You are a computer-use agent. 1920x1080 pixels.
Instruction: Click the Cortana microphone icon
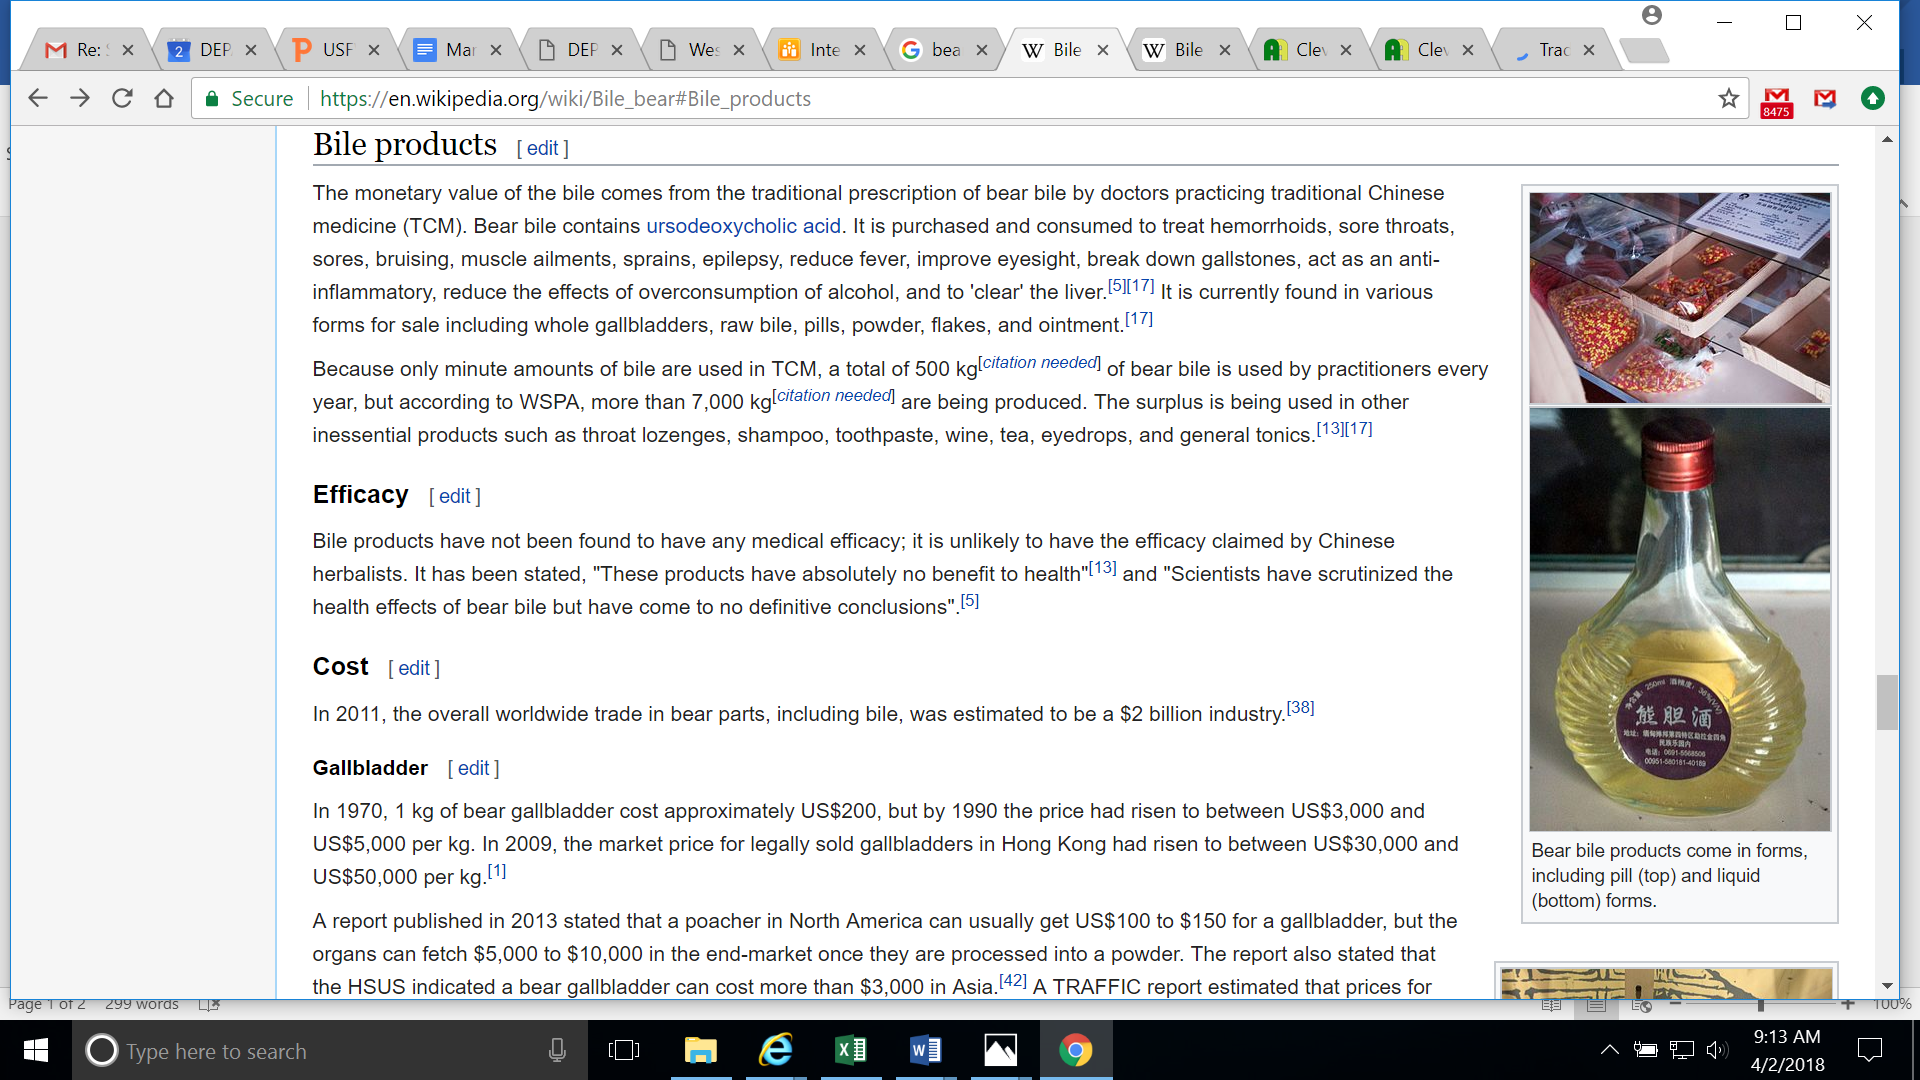[x=557, y=1050]
